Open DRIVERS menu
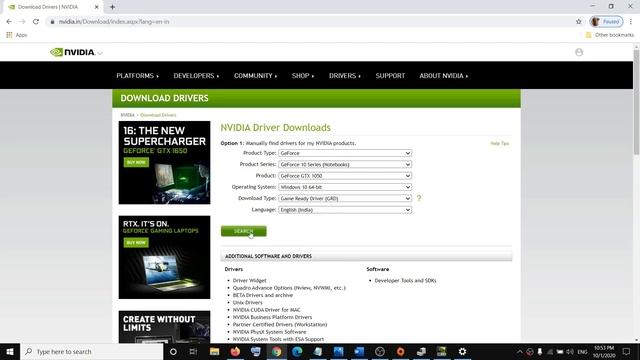Screen dimensions: 640x360 [x=345, y=76]
